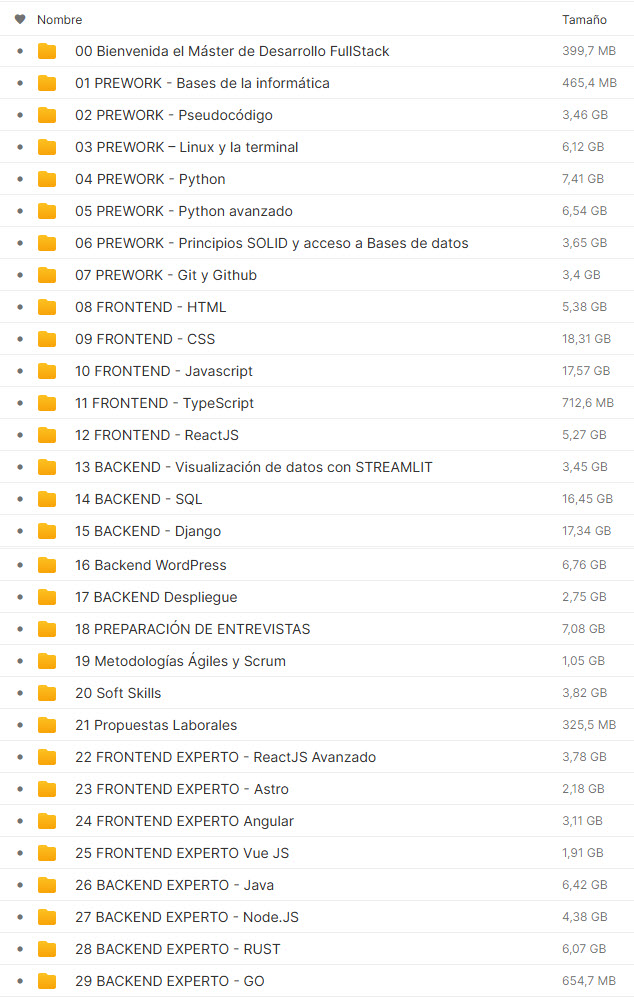Image resolution: width=634 pixels, height=999 pixels.
Task: Click size value '654,7 MB'
Action: coord(589,981)
